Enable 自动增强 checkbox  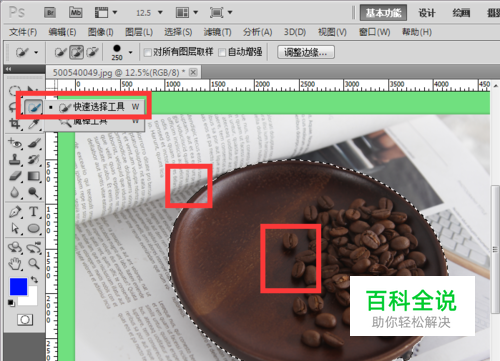pyautogui.click(x=222, y=52)
